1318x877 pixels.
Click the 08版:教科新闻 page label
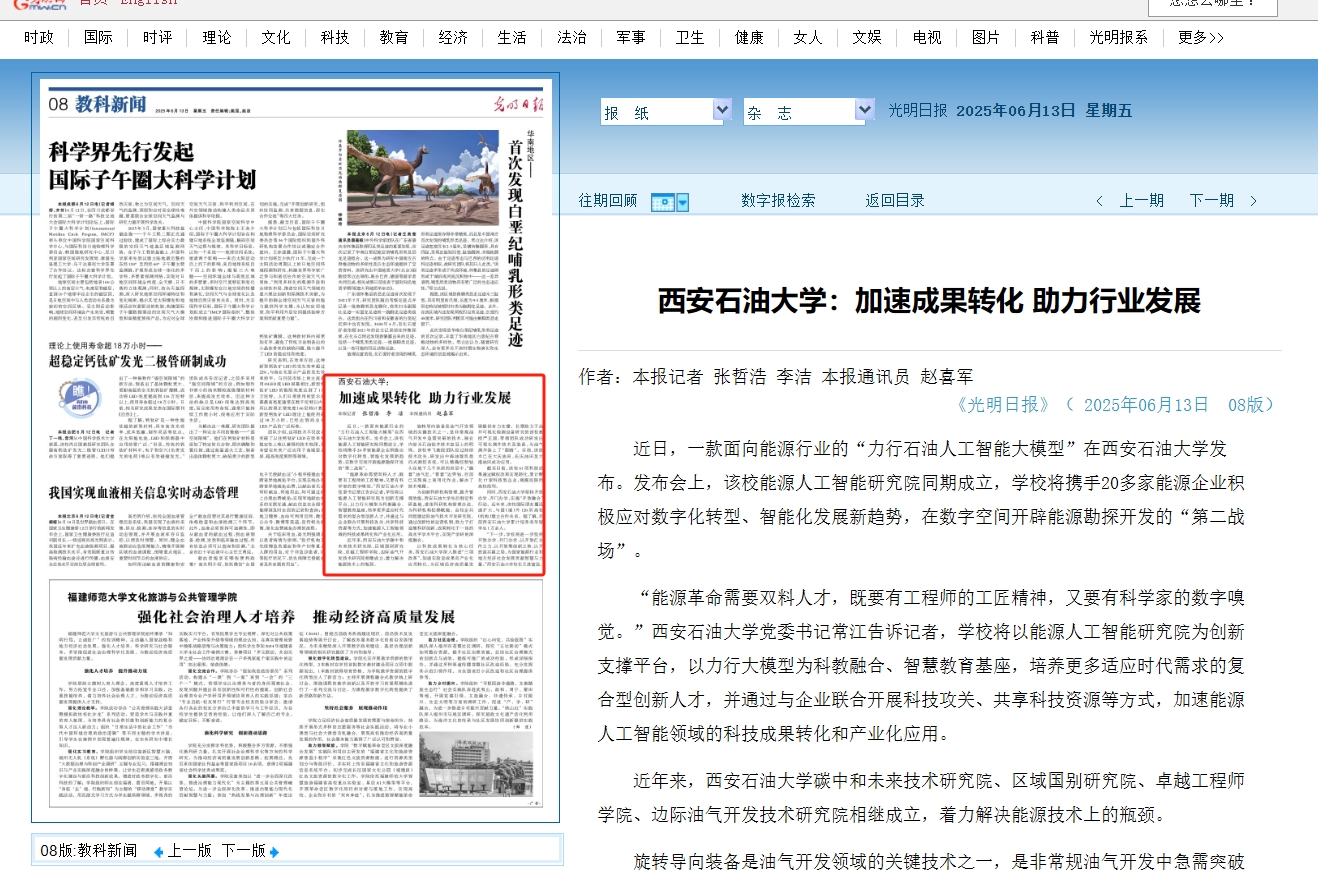(x=89, y=851)
